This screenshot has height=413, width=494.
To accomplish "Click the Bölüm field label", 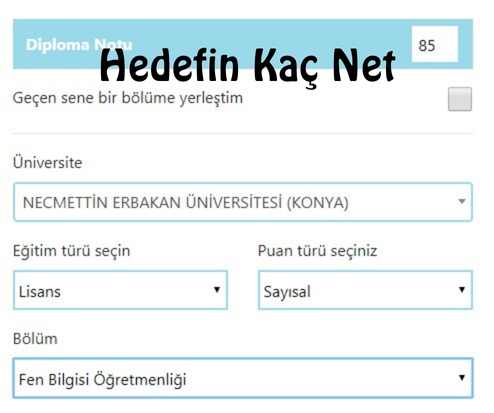I will click(x=35, y=339).
